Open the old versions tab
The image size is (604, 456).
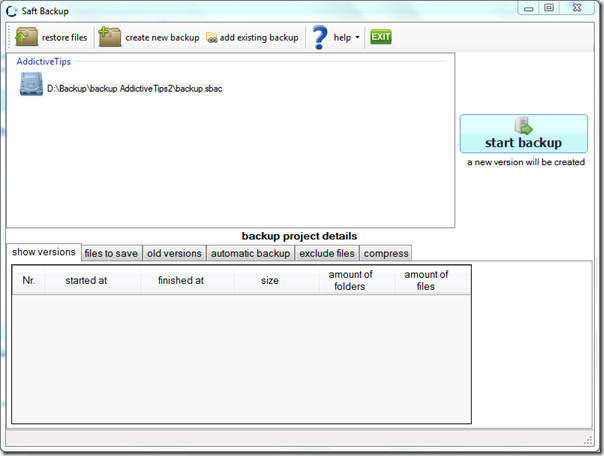pyautogui.click(x=174, y=253)
